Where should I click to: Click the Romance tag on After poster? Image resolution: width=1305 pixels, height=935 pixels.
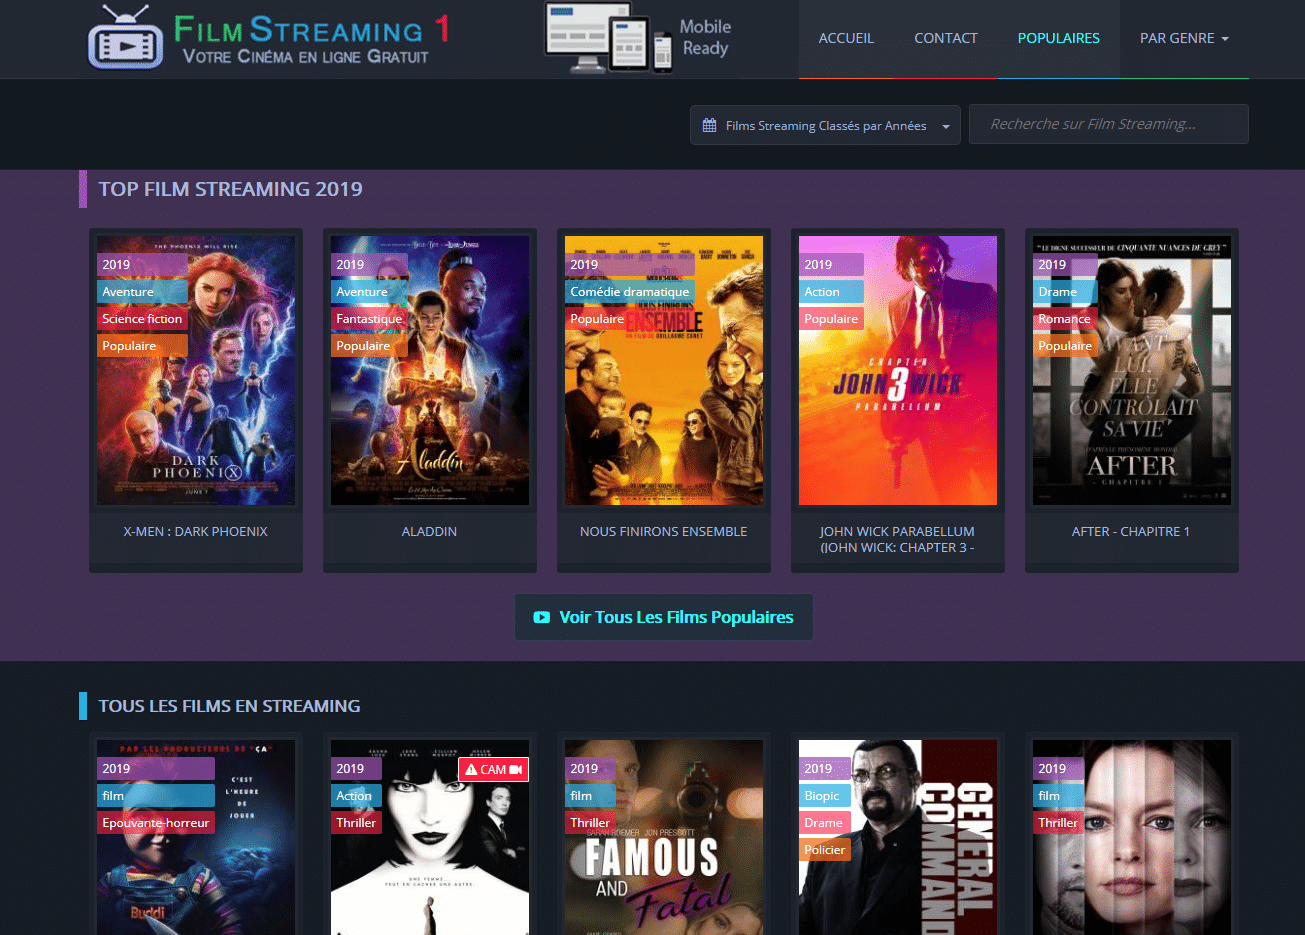click(1063, 319)
